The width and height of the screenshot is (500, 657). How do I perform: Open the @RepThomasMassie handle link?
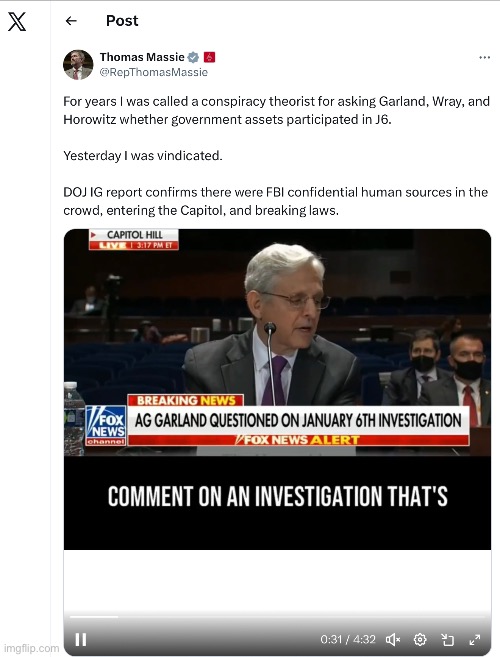(153, 72)
